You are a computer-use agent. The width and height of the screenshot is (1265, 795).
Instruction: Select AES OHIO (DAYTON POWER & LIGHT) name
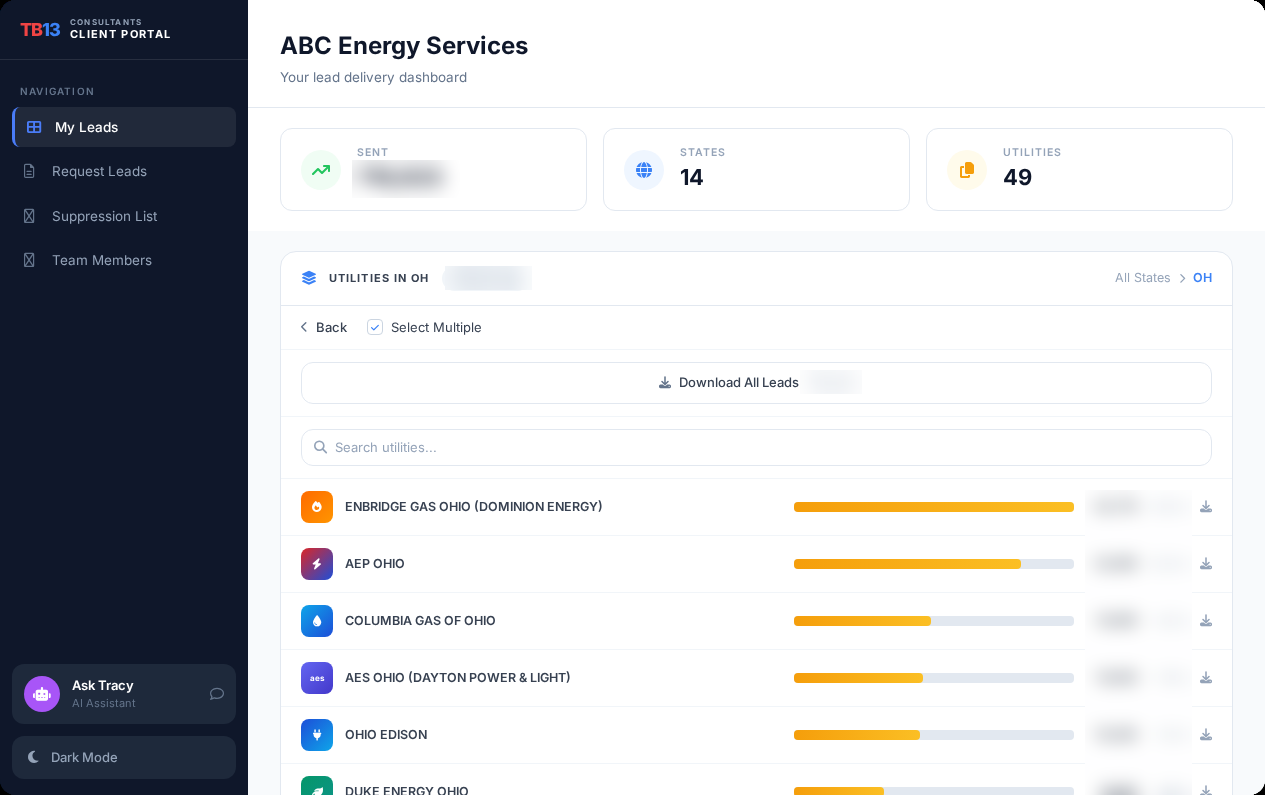458,678
